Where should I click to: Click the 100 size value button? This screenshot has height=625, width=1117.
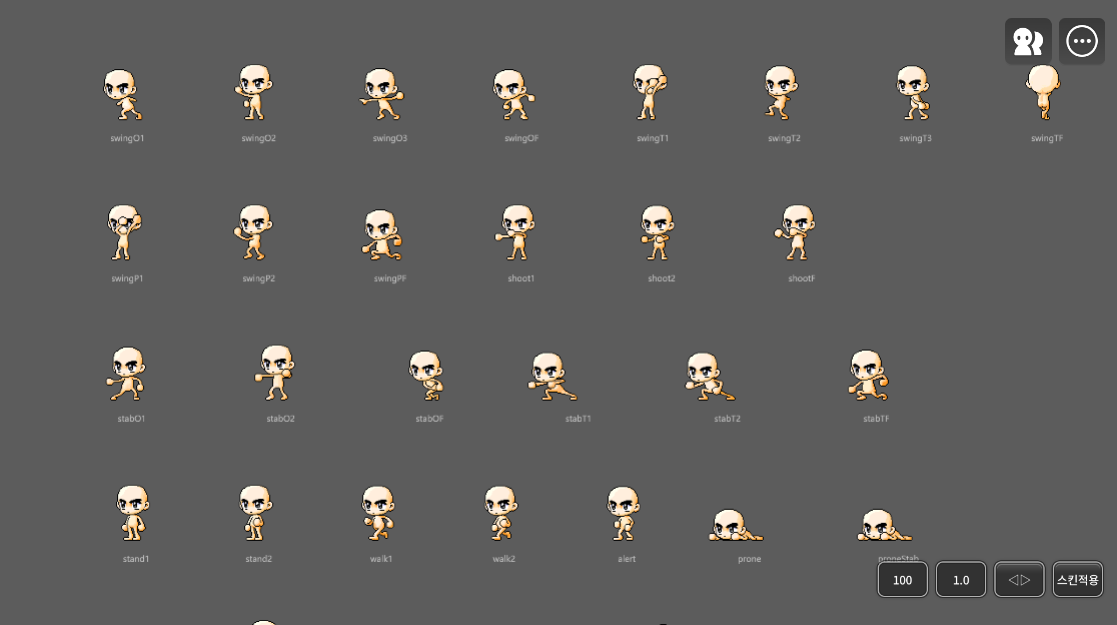(902, 579)
